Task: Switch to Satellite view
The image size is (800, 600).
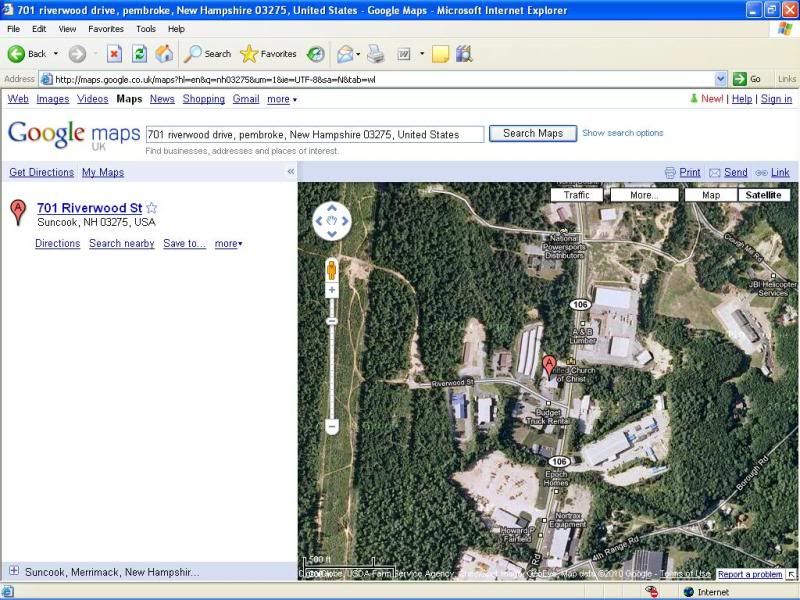Action: pyautogui.click(x=763, y=195)
